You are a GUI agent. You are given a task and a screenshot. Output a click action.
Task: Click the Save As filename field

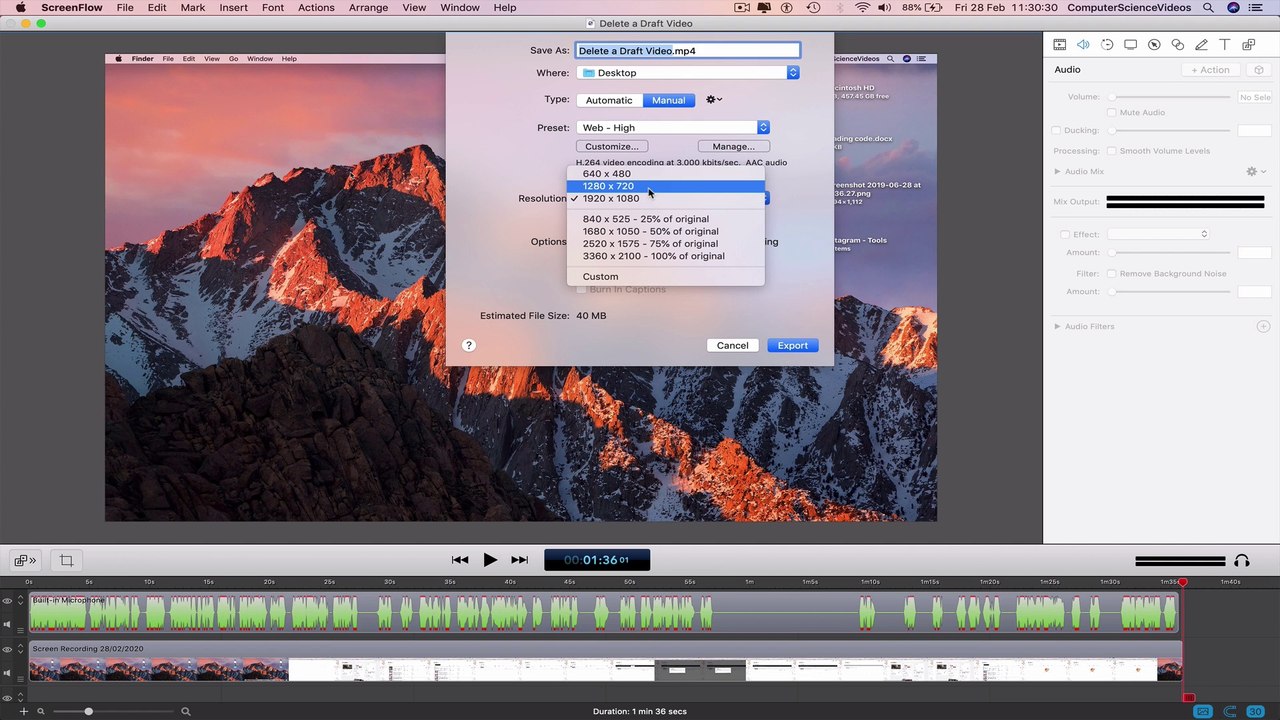[x=688, y=51]
